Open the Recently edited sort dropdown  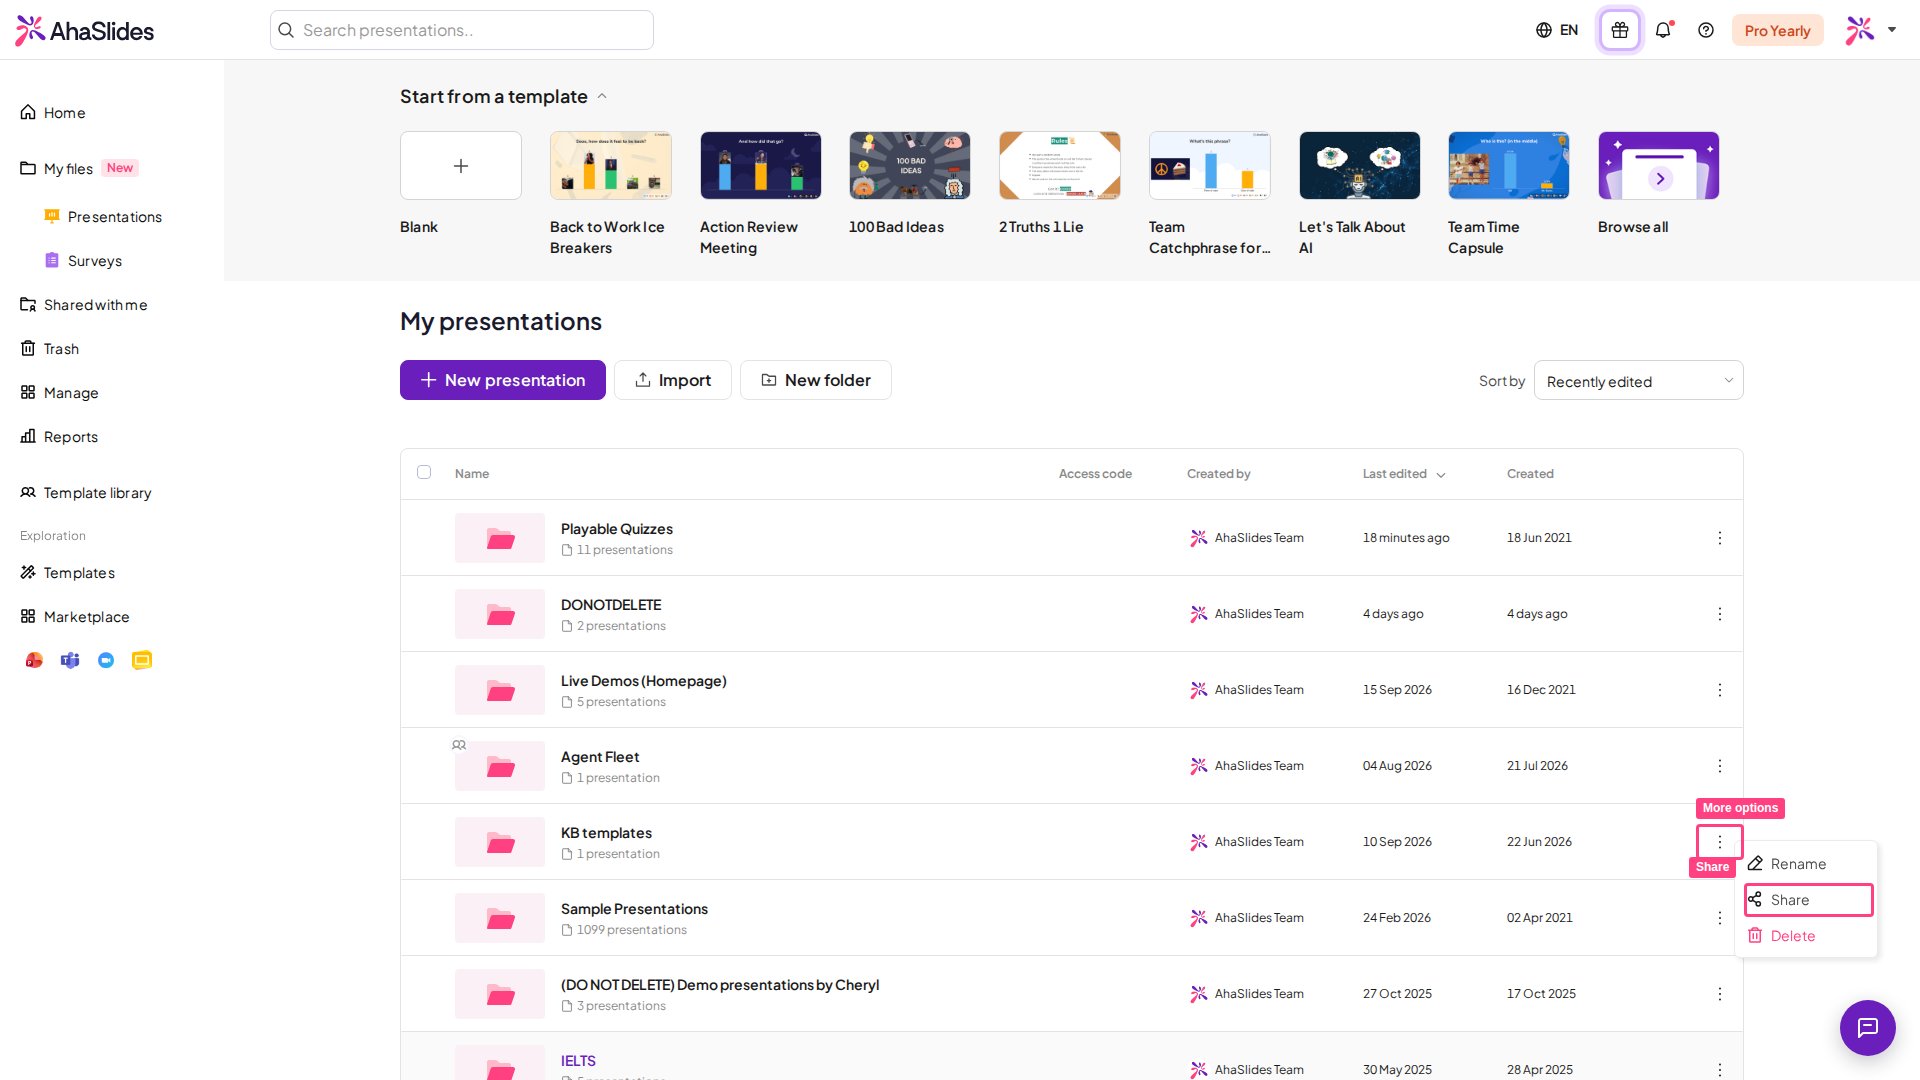point(1638,380)
